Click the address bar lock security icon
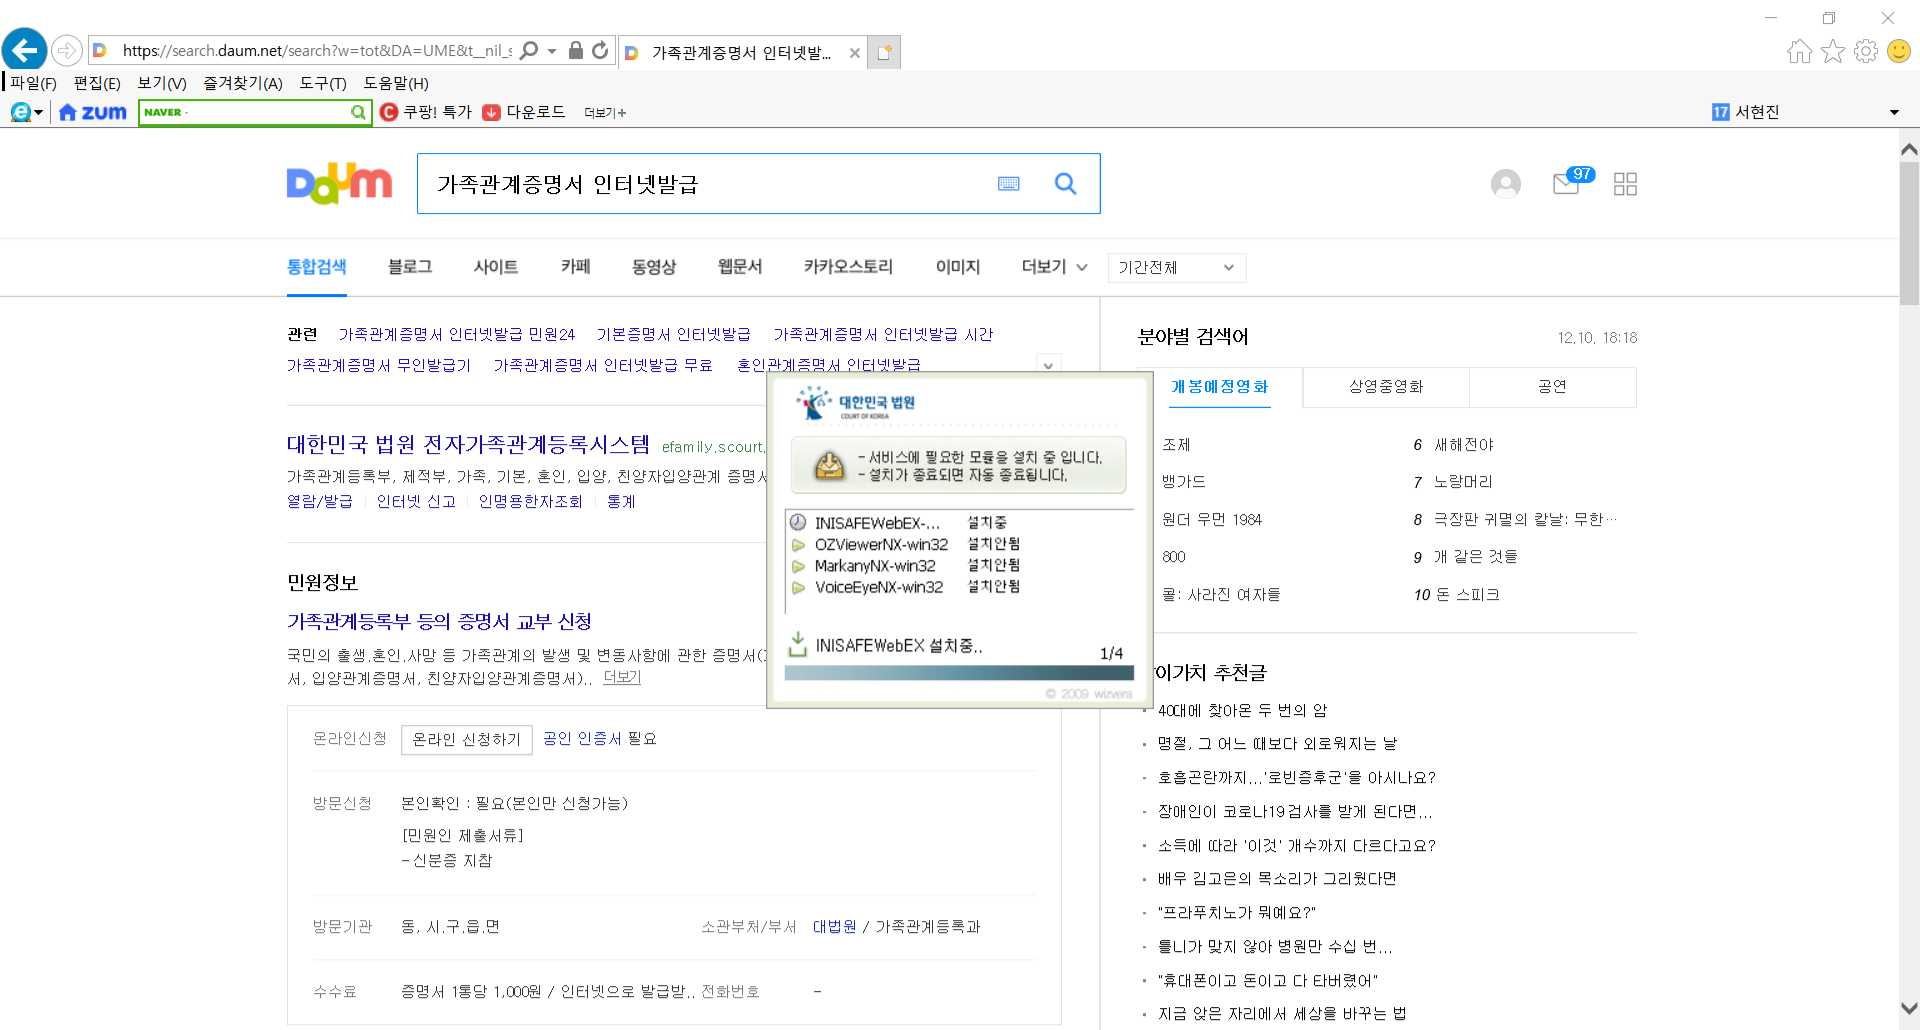1920x1030 pixels. coord(576,50)
